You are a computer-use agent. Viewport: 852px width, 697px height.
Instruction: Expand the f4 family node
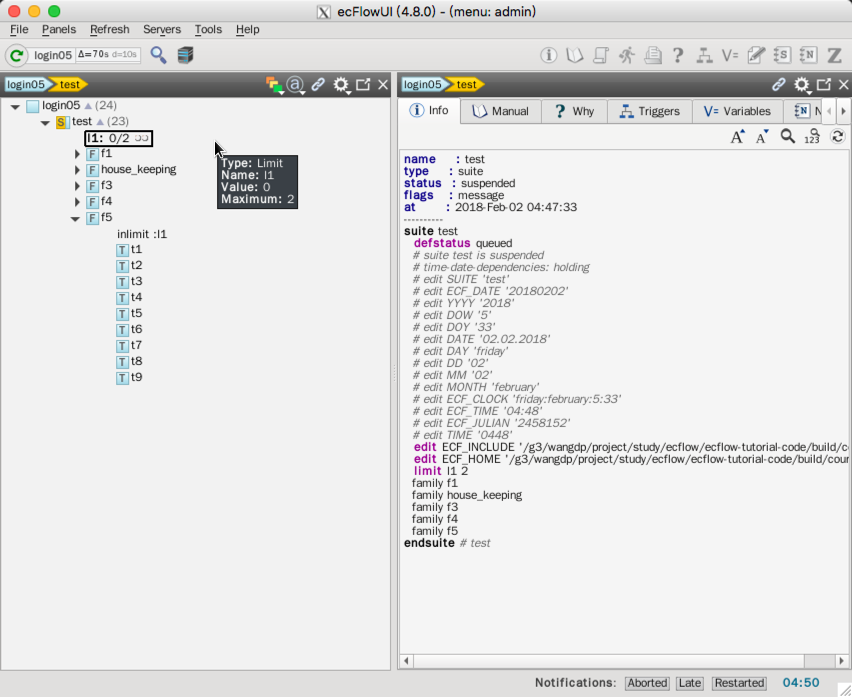pyautogui.click(x=78, y=202)
